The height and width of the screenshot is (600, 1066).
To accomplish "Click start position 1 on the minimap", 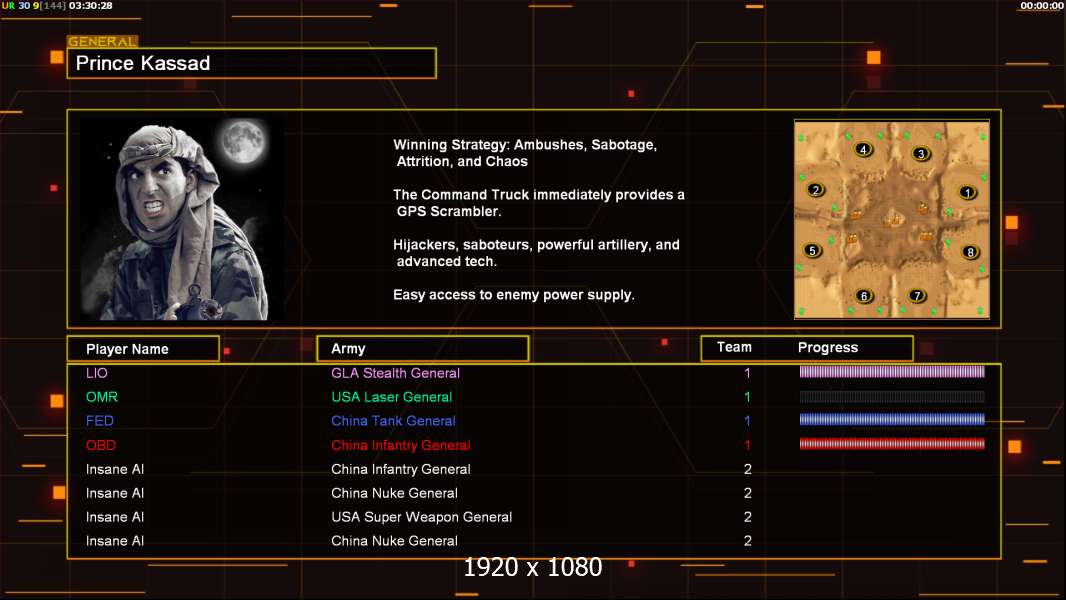I will [967, 192].
